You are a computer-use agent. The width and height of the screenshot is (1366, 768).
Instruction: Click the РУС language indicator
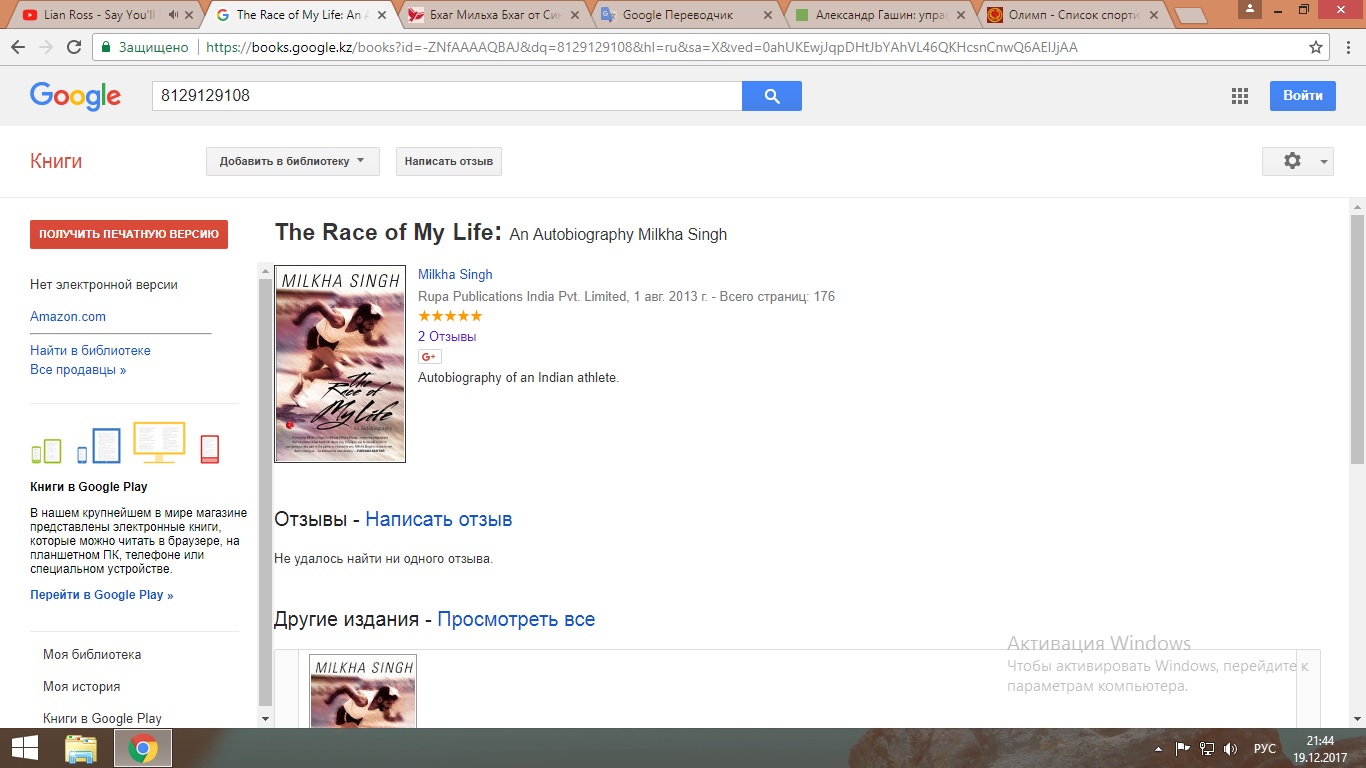click(1265, 748)
